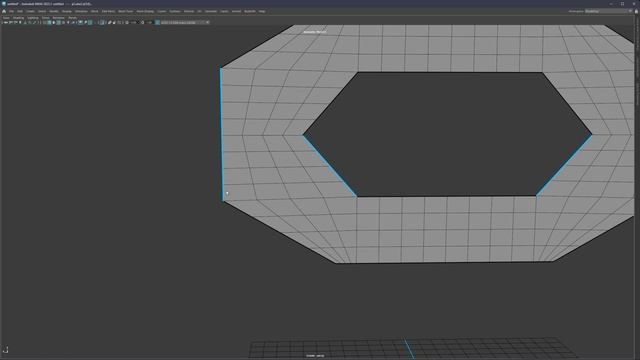Toggle the workspace lock icon
Viewport: 640px width, 360px height.
pos(636,11)
